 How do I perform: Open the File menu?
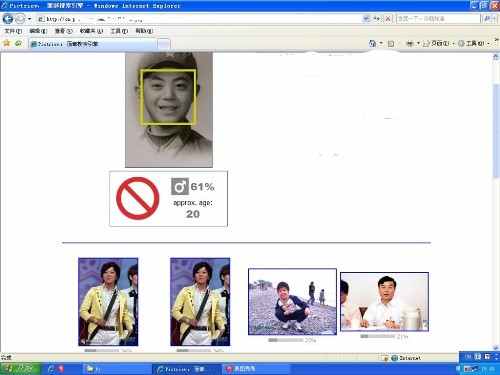[13, 31]
